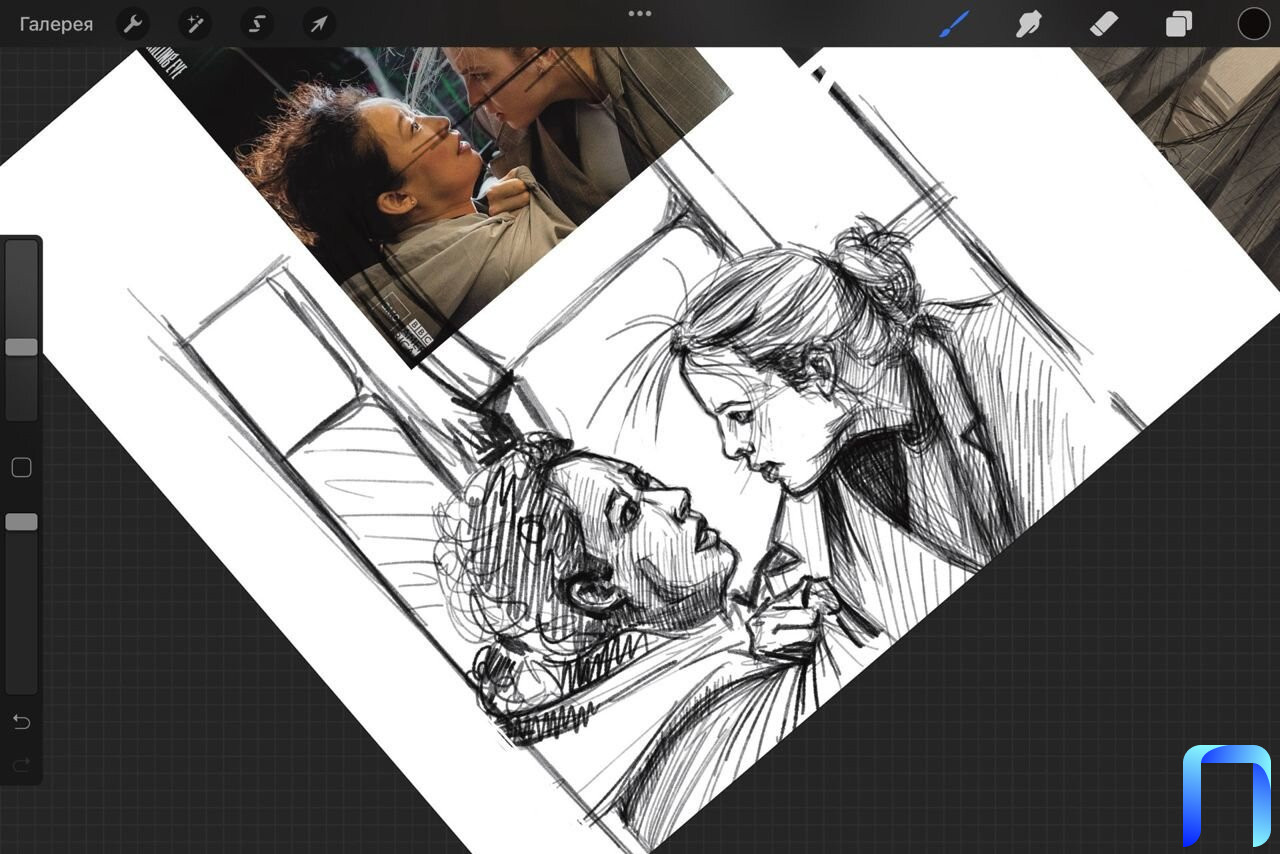Image resolution: width=1280 pixels, height=854 pixels.
Task: Undo the last stroke with the arrow
Action: click(x=21, y=722)
